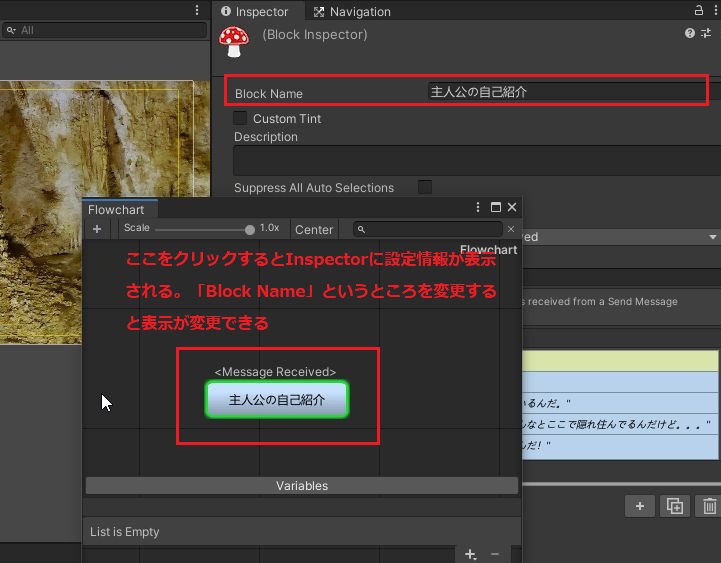Click the <Message Received> label
The width and height of the screenshot is (721, 563).
click(275, 372)
